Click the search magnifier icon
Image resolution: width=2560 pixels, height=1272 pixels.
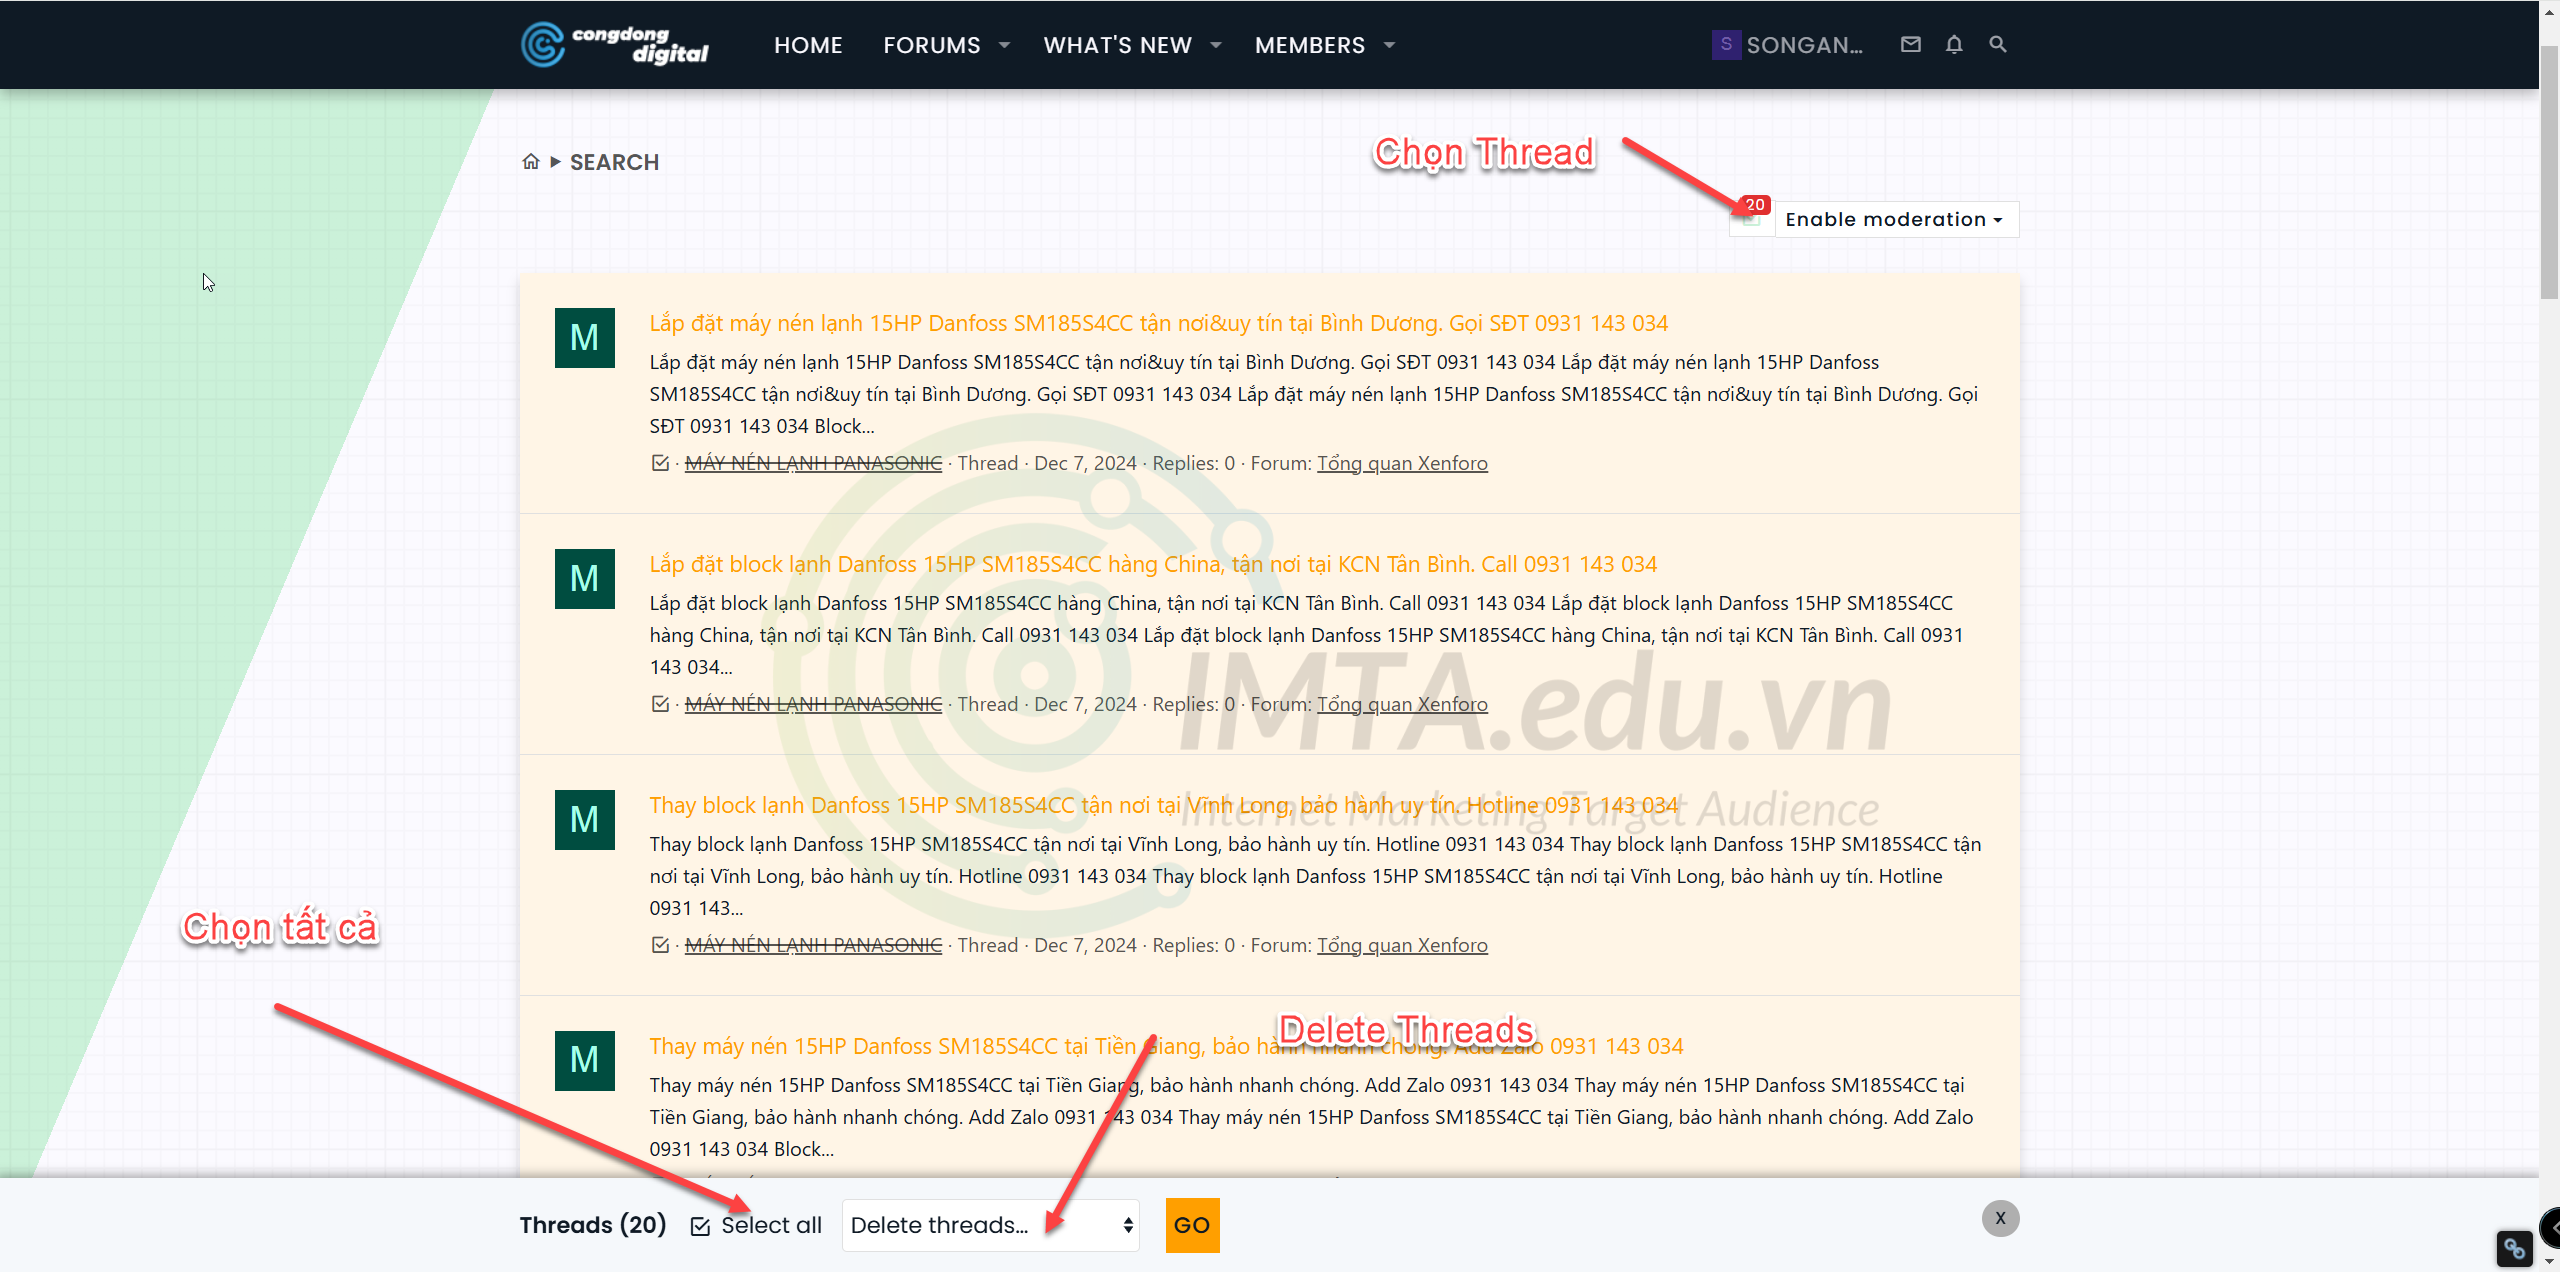(x=1998, y=44)
